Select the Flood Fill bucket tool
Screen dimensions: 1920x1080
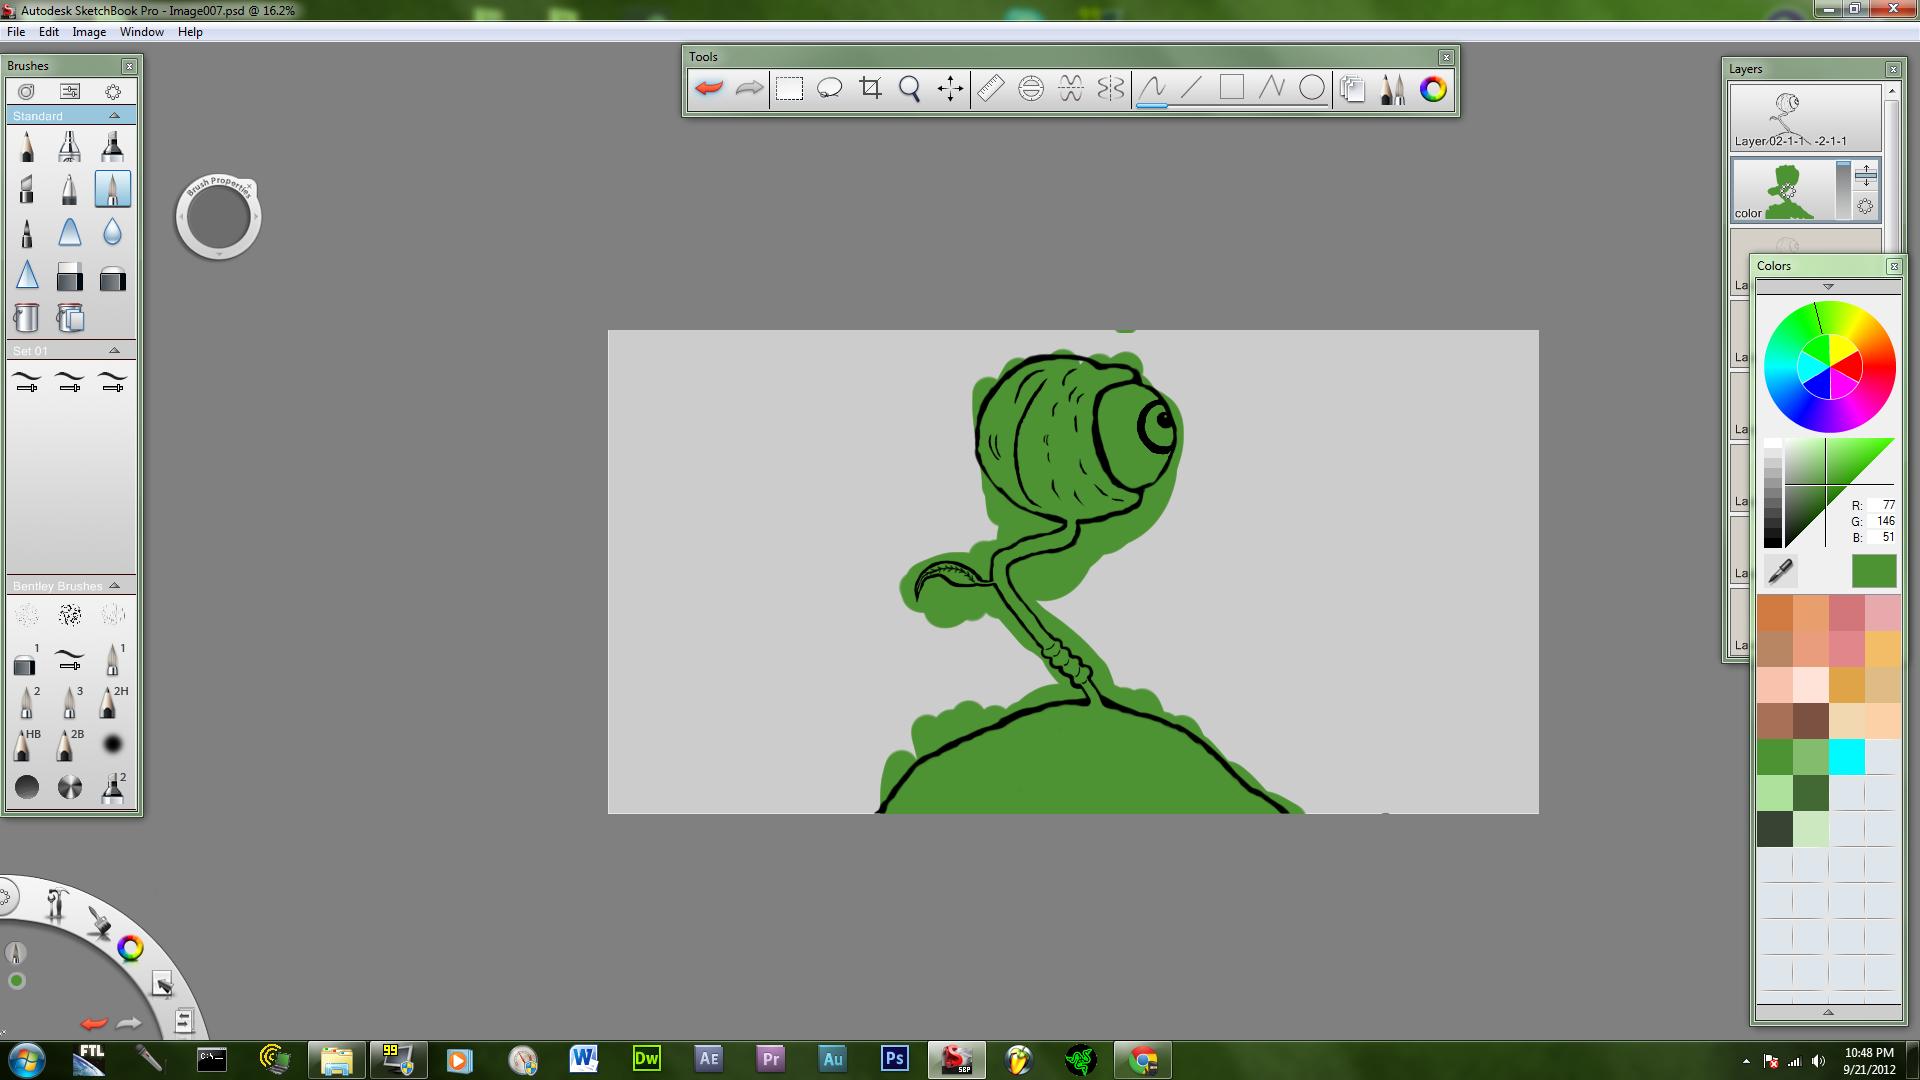tap(27, 319)
